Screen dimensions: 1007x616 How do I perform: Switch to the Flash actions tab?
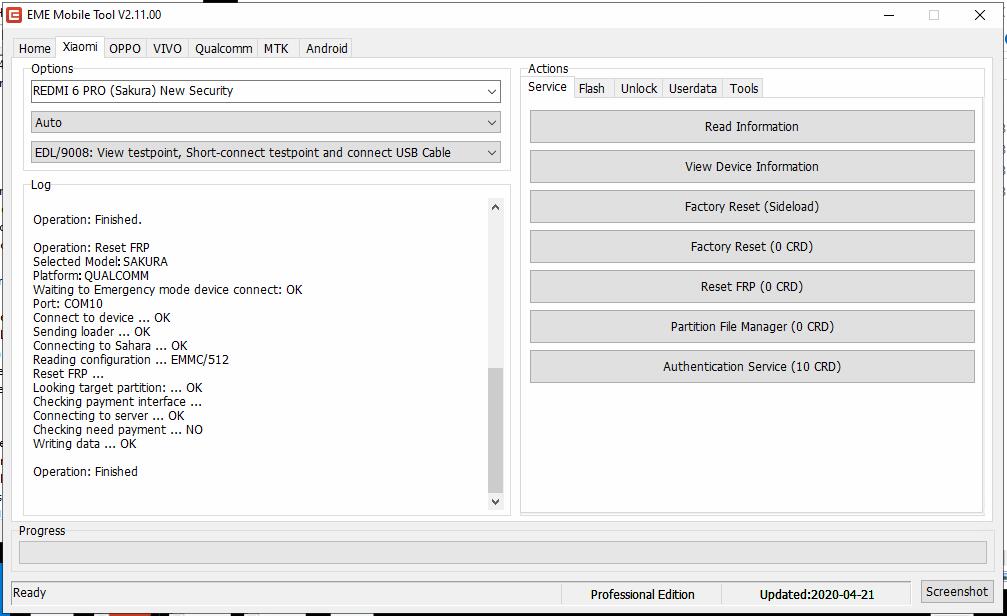(x=591, y=88)
